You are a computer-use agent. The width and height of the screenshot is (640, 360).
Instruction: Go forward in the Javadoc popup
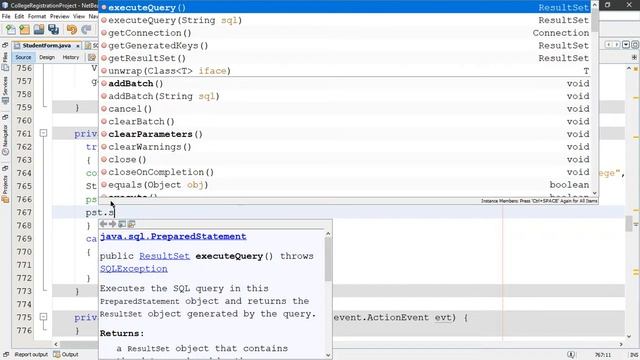coord(112,224)
